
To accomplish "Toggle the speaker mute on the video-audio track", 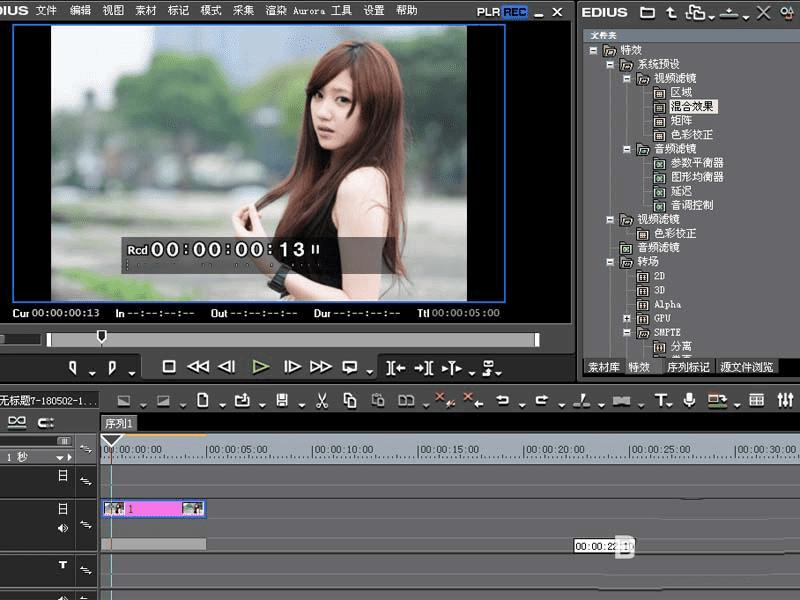I will tap(63, 529).
